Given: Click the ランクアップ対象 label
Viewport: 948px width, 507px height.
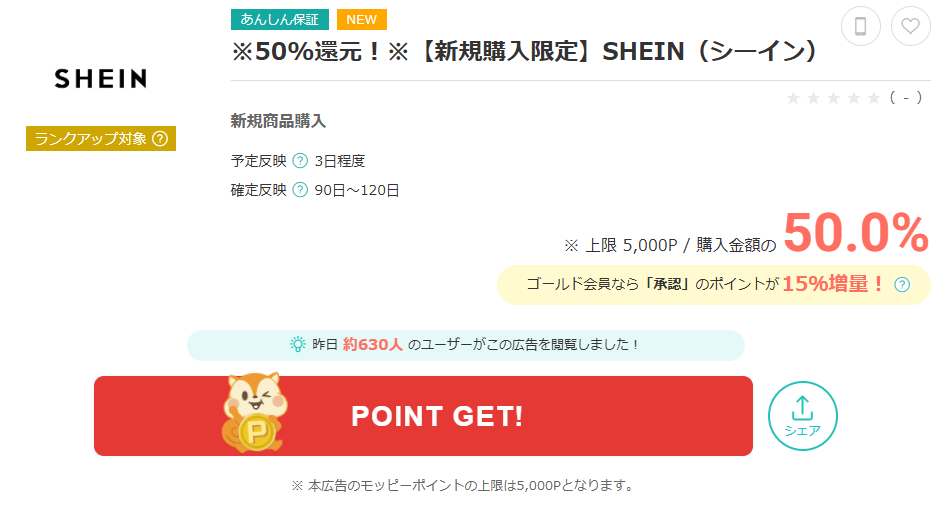Looking at the screenshot, I should click(x=91, y=139).
